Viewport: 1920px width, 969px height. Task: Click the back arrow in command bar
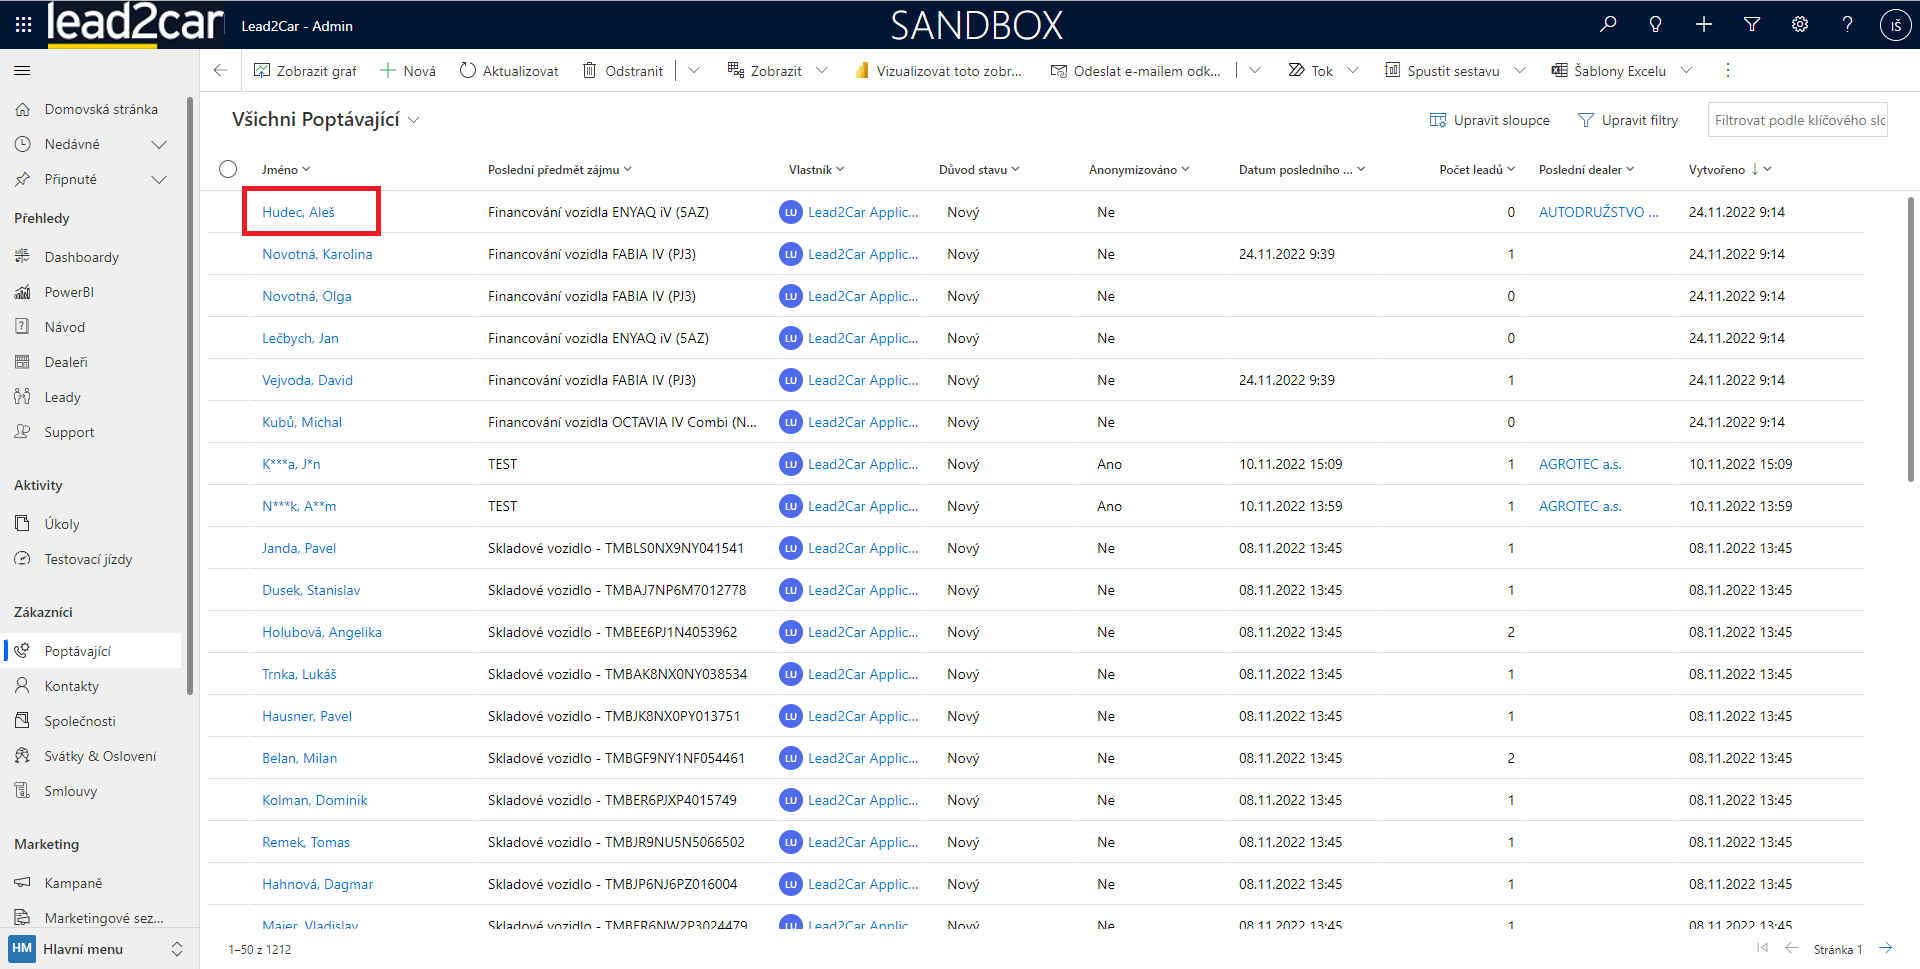tap(221, 70)
